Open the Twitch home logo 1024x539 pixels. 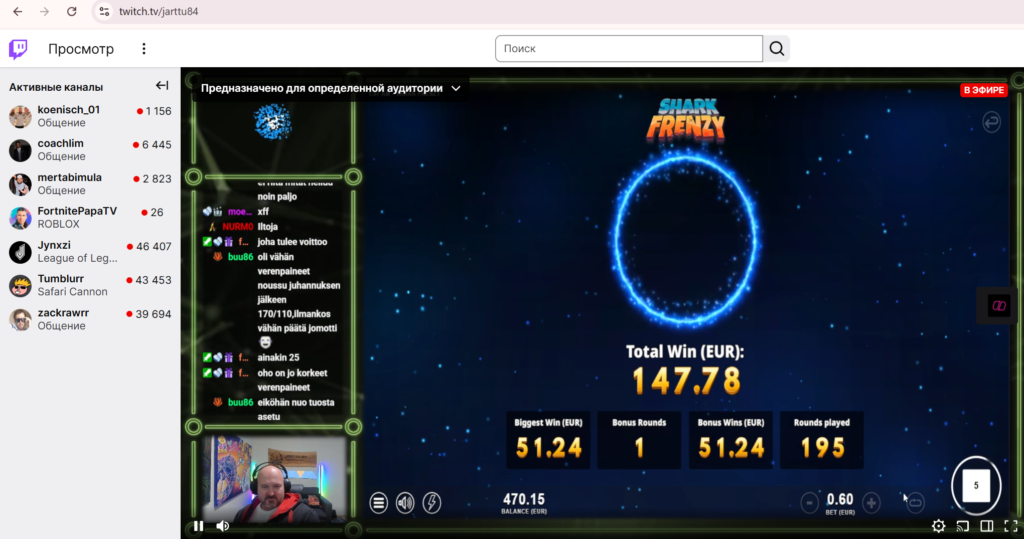(x=18, y=49)
